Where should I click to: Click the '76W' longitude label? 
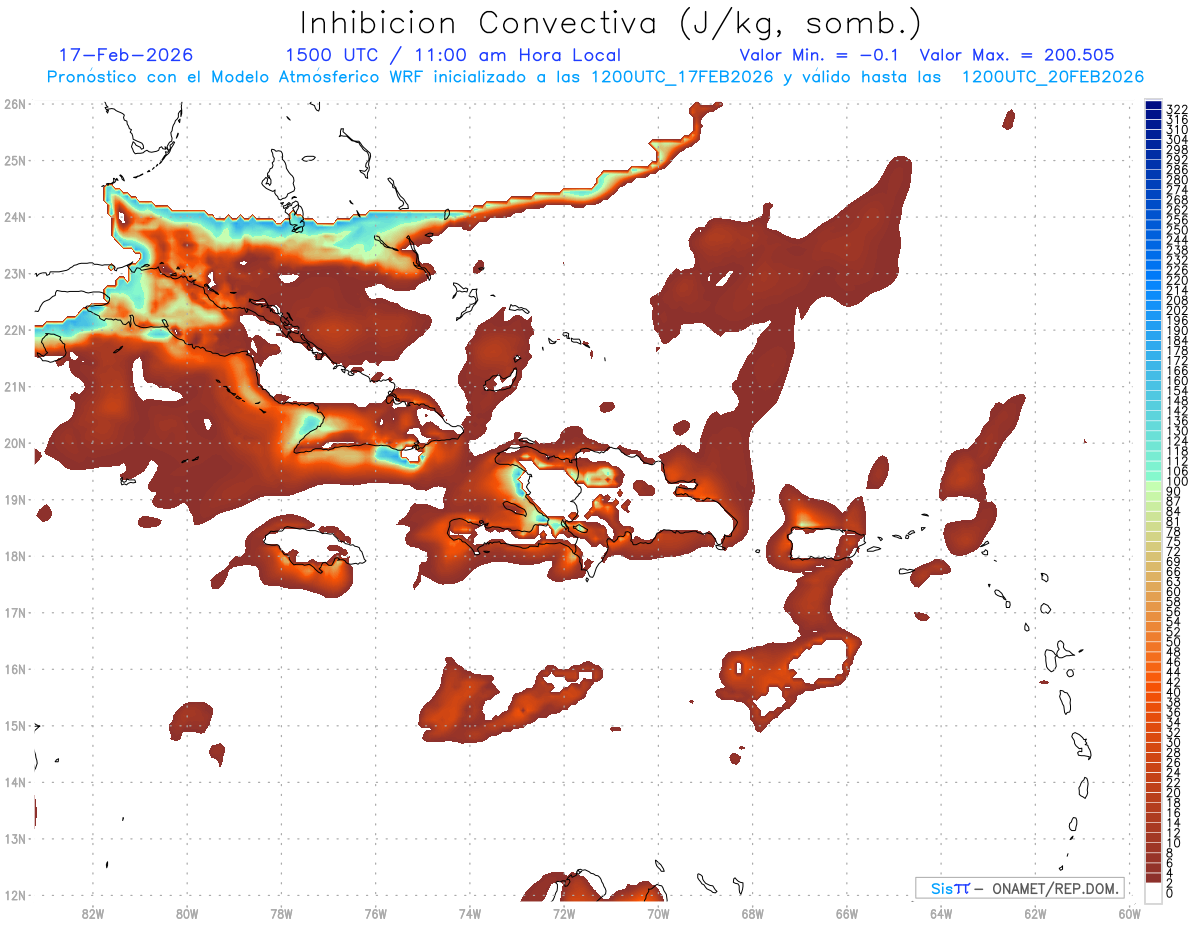(376, 913)
